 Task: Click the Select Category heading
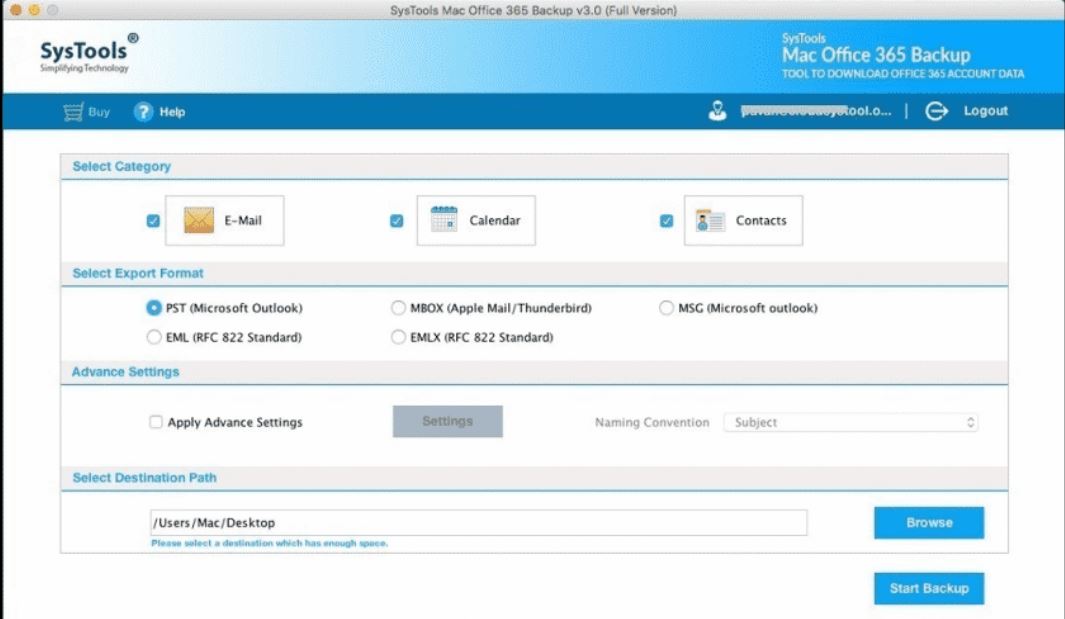(x=122, y=166)
